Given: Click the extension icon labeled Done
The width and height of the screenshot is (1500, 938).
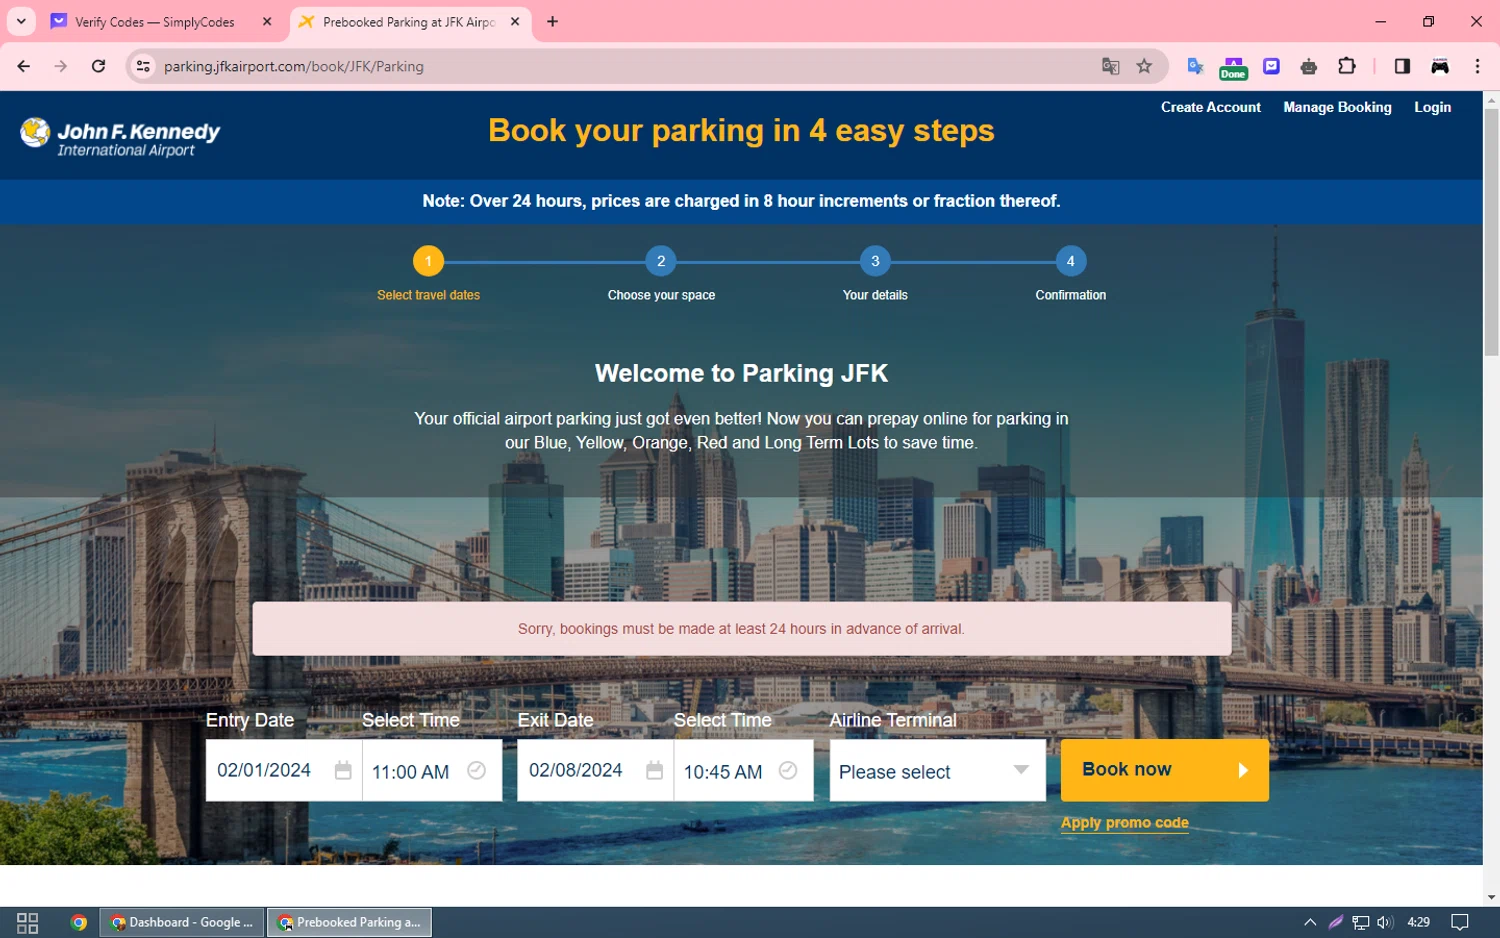Looking at the screenshot, I should pos(1233,68).
